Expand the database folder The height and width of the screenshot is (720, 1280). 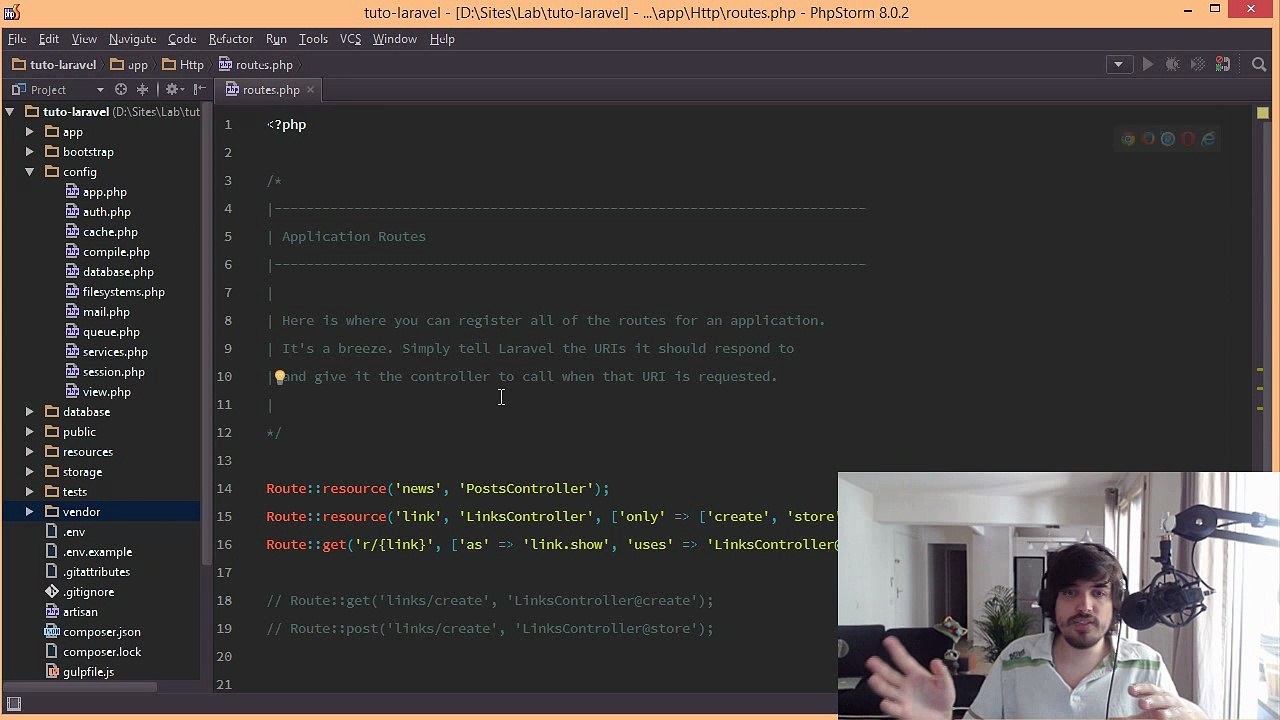(29, 412)
